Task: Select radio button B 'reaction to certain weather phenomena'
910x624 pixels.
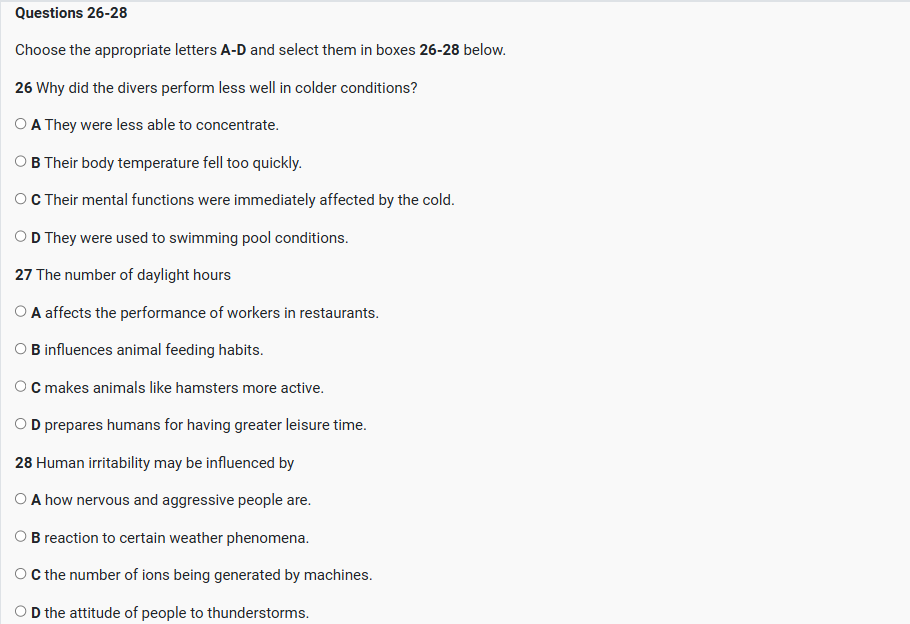Action: tap(22, 538)
